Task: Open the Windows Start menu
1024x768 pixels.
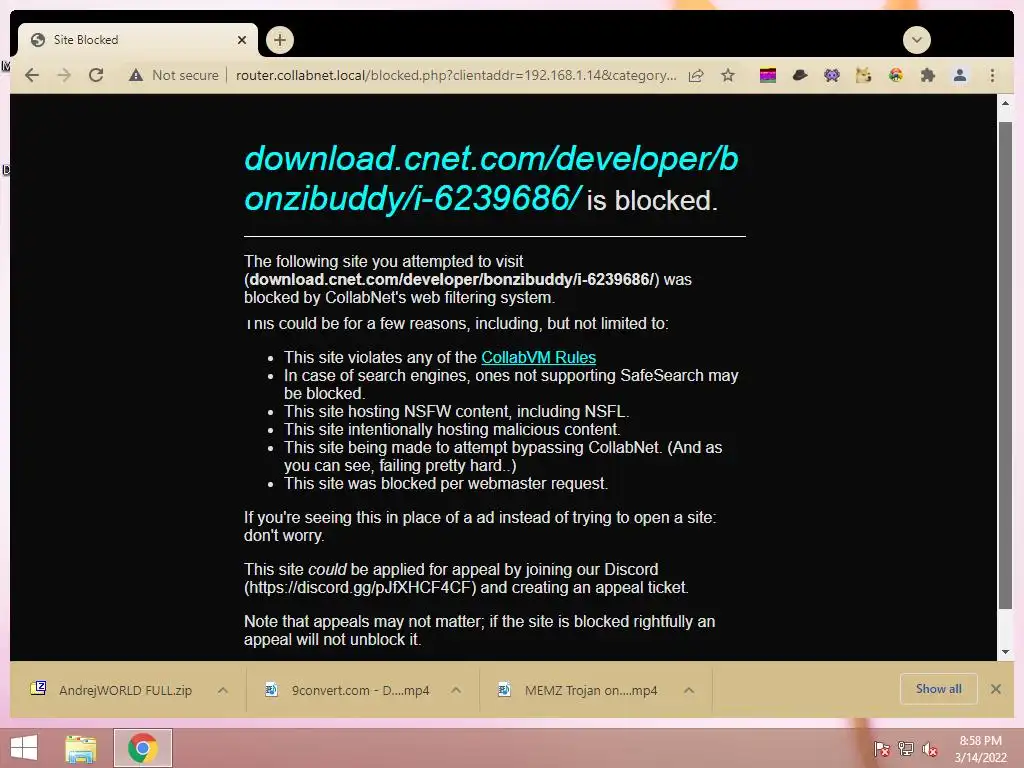Action: click(x=24, y=748)
